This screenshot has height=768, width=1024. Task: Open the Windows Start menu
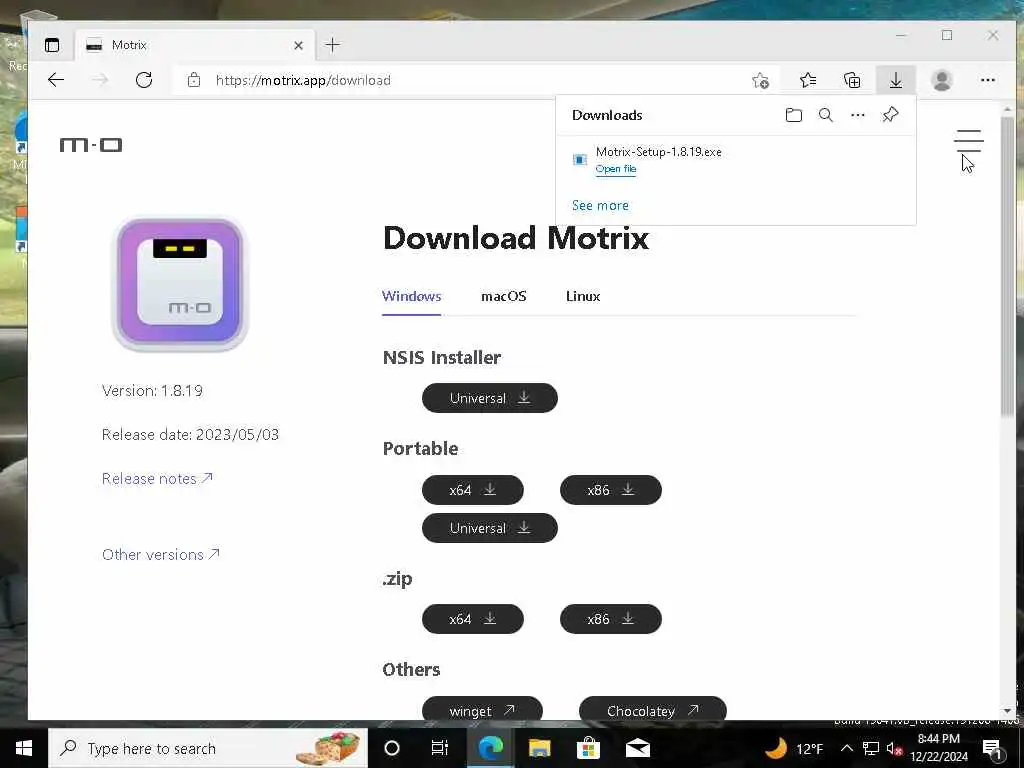point(24,748)
